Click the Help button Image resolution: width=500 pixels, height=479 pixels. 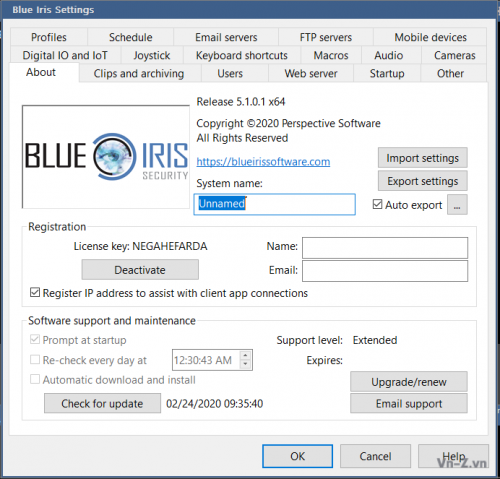453,456
